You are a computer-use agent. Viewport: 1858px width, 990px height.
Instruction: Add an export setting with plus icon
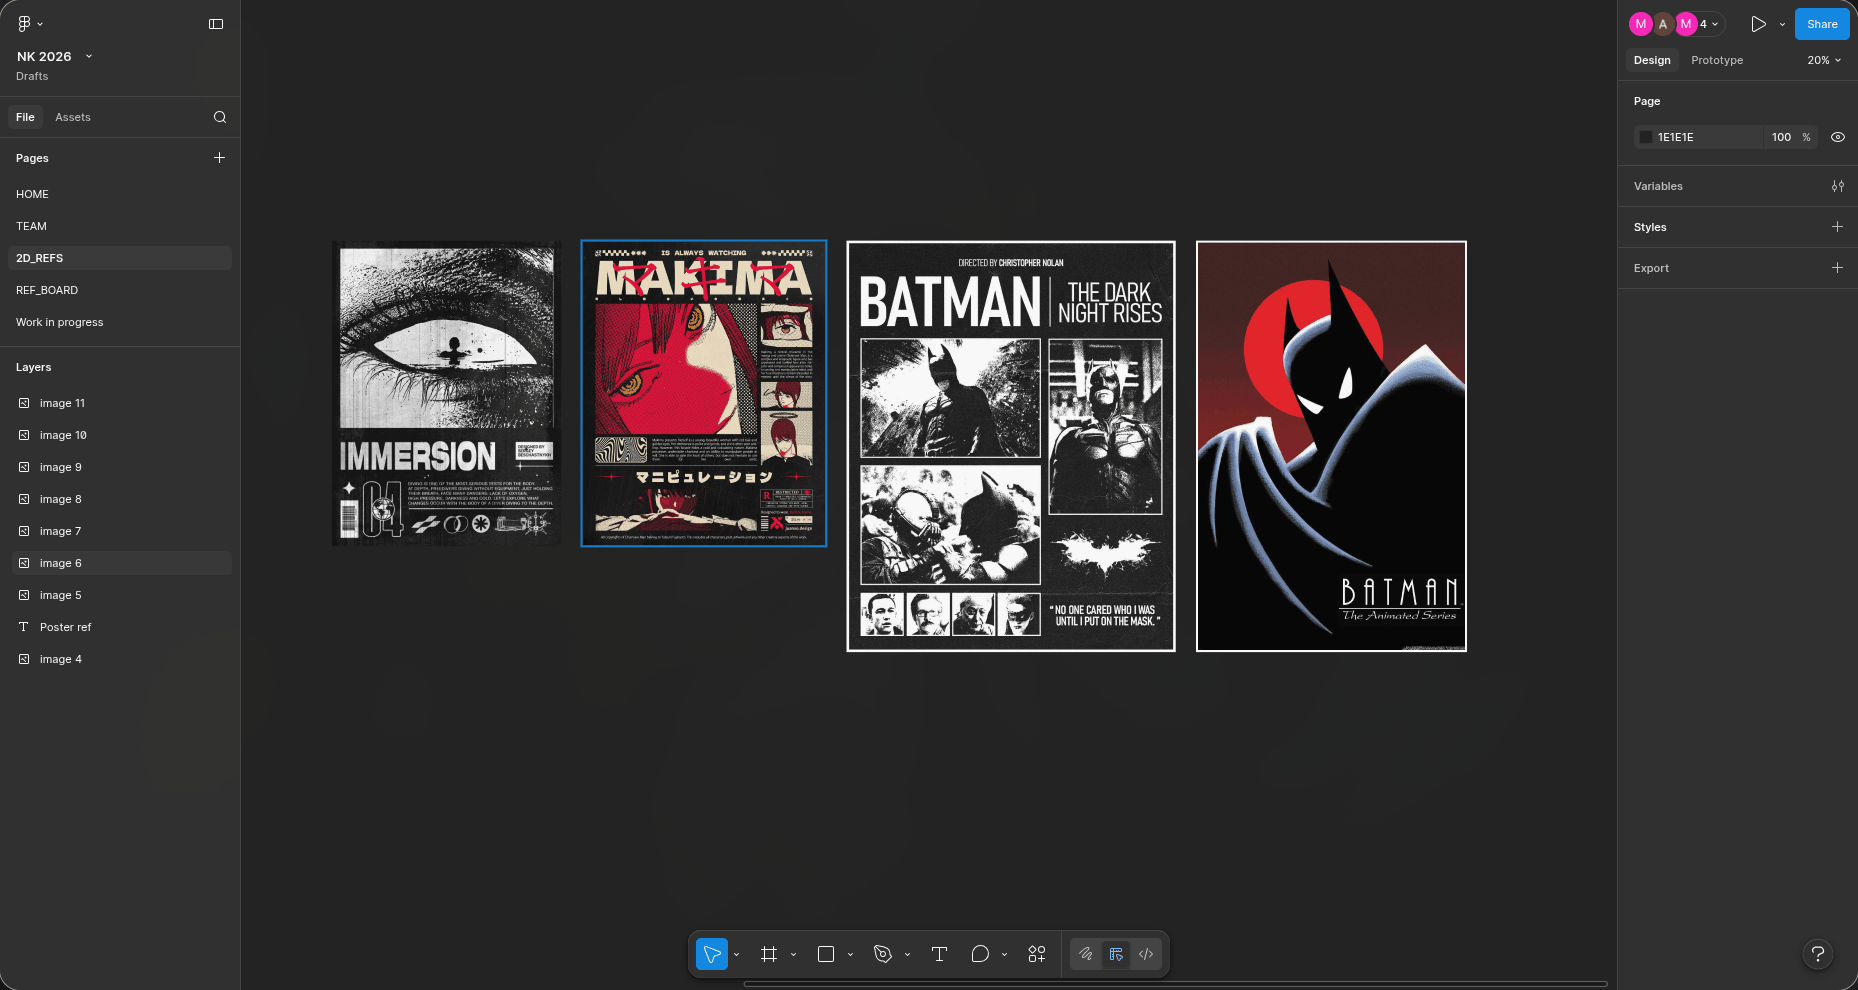tap(1838, 268)
